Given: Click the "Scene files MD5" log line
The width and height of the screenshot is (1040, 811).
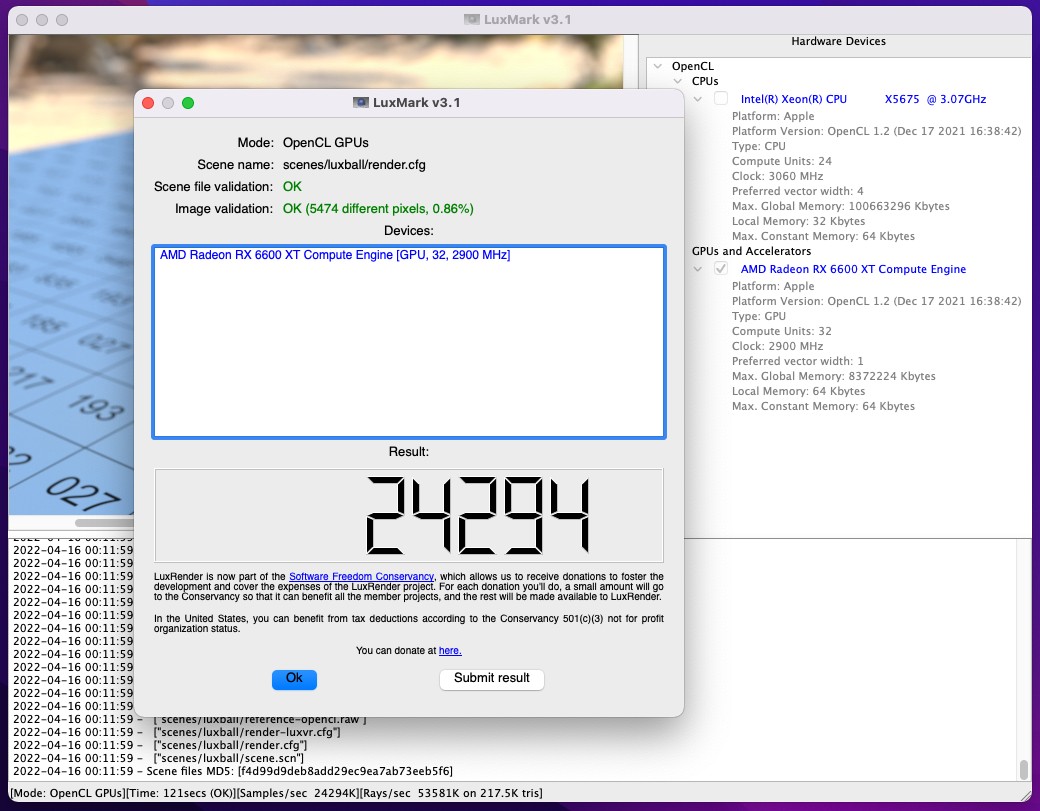Looking at the screenshot, I should click(x=233, y=771).
